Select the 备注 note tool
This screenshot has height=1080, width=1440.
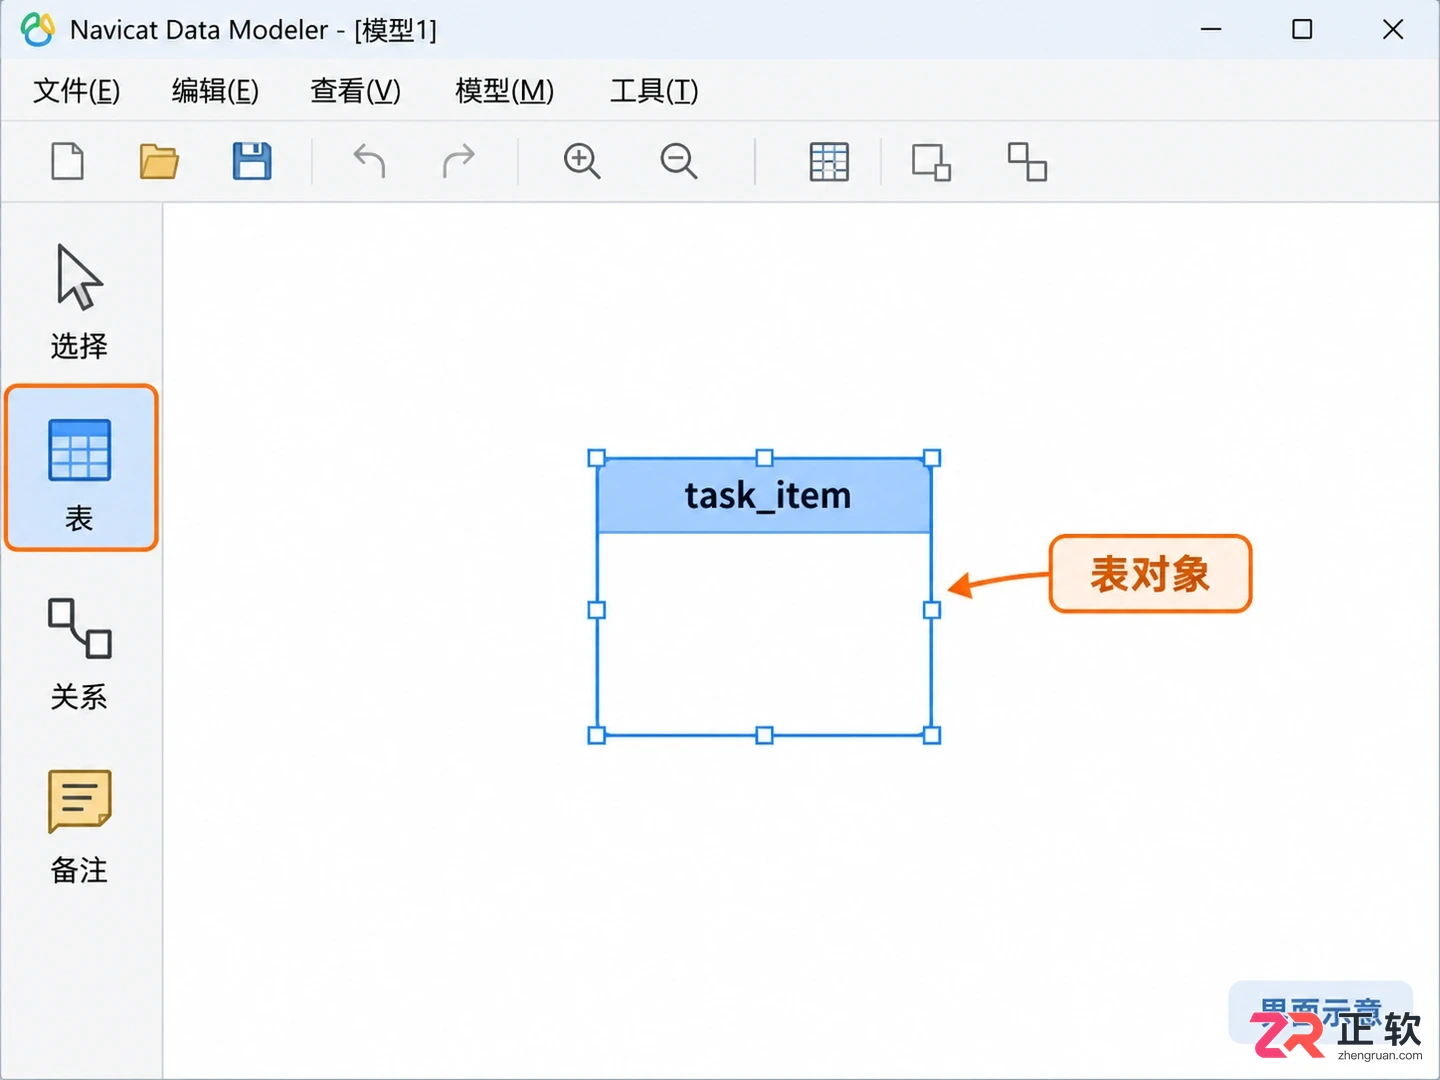point(79,827)
